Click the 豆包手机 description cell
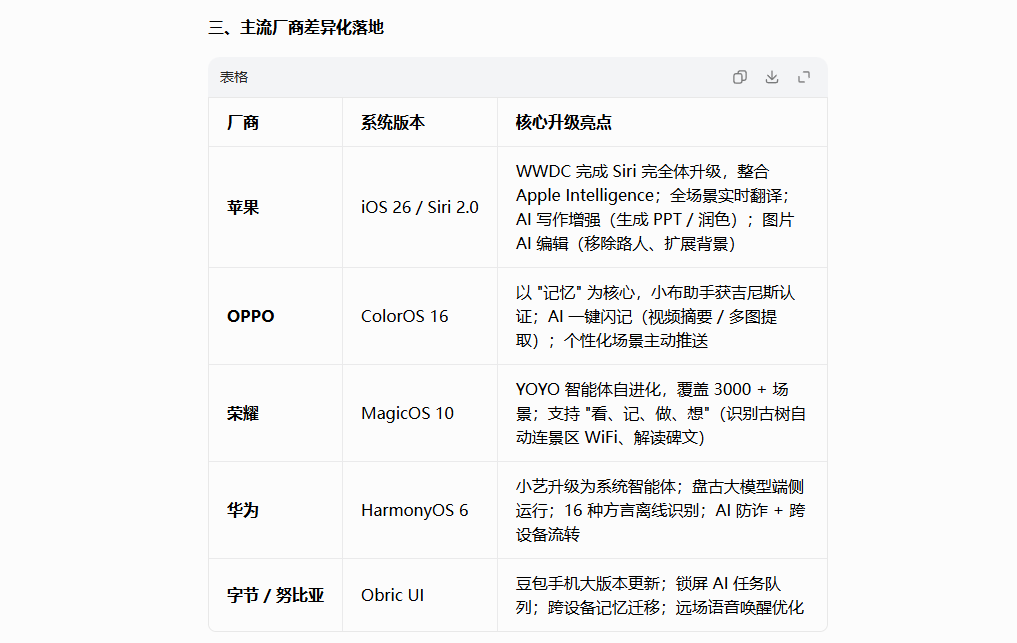The image size is (1017, 643). pos(662,595)
